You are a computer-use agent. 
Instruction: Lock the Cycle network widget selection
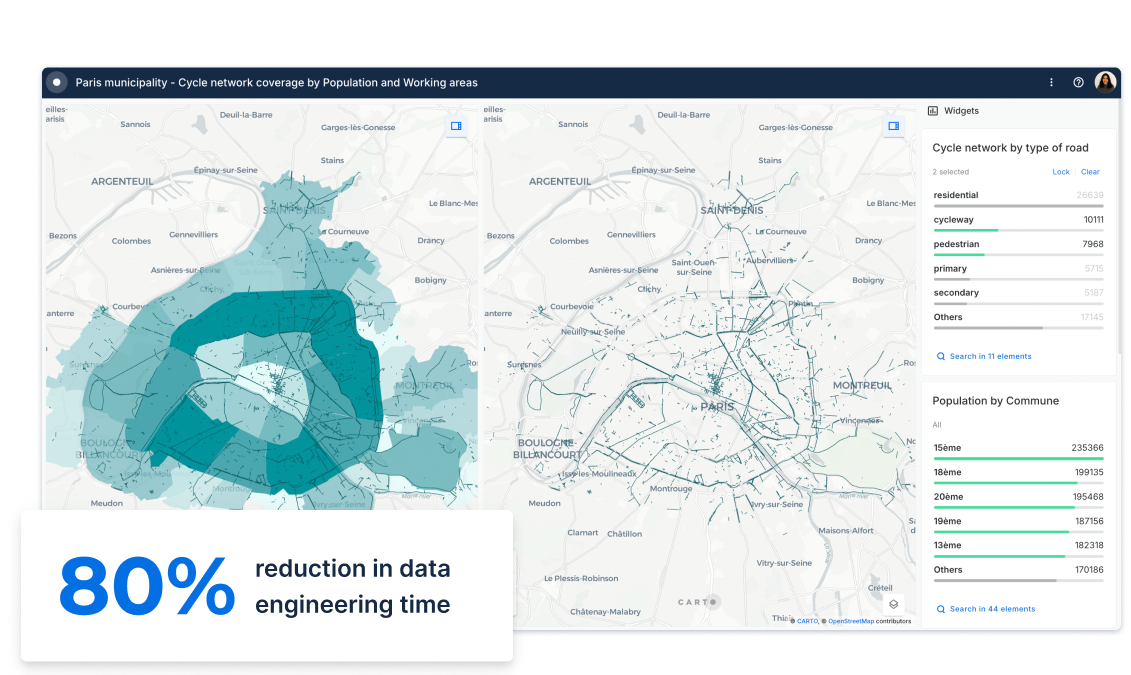(x=1061, y=171)
